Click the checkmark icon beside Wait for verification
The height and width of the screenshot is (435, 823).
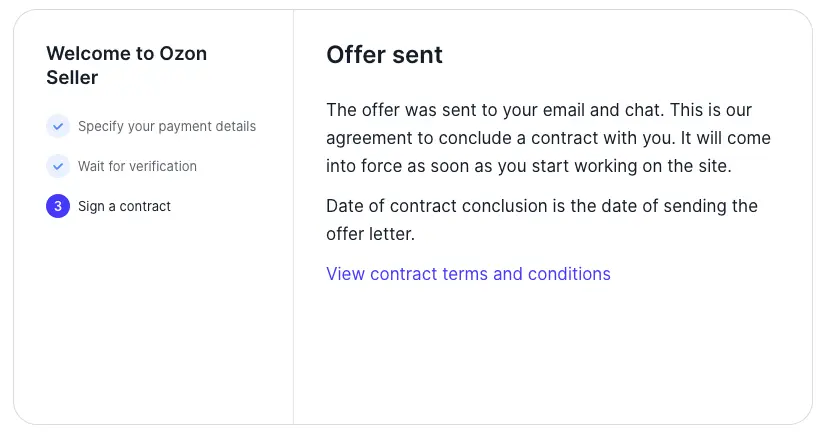tap(58, 166)
